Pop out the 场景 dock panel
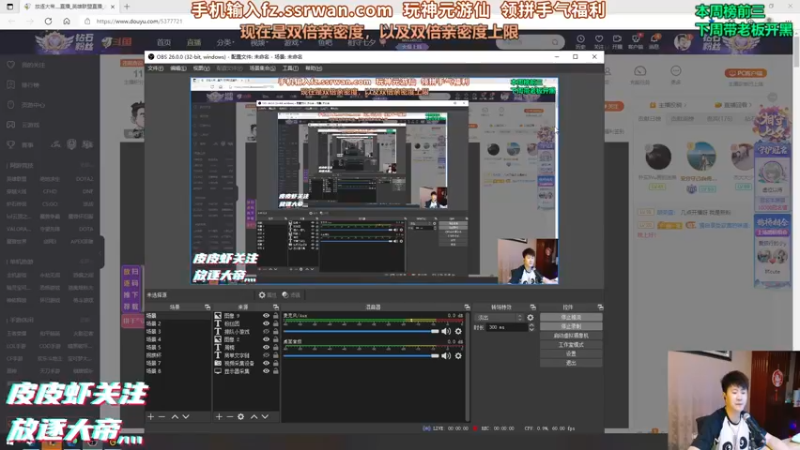Image resolution: width=800 pixels, height=450 pixels. tap(207, 307)
